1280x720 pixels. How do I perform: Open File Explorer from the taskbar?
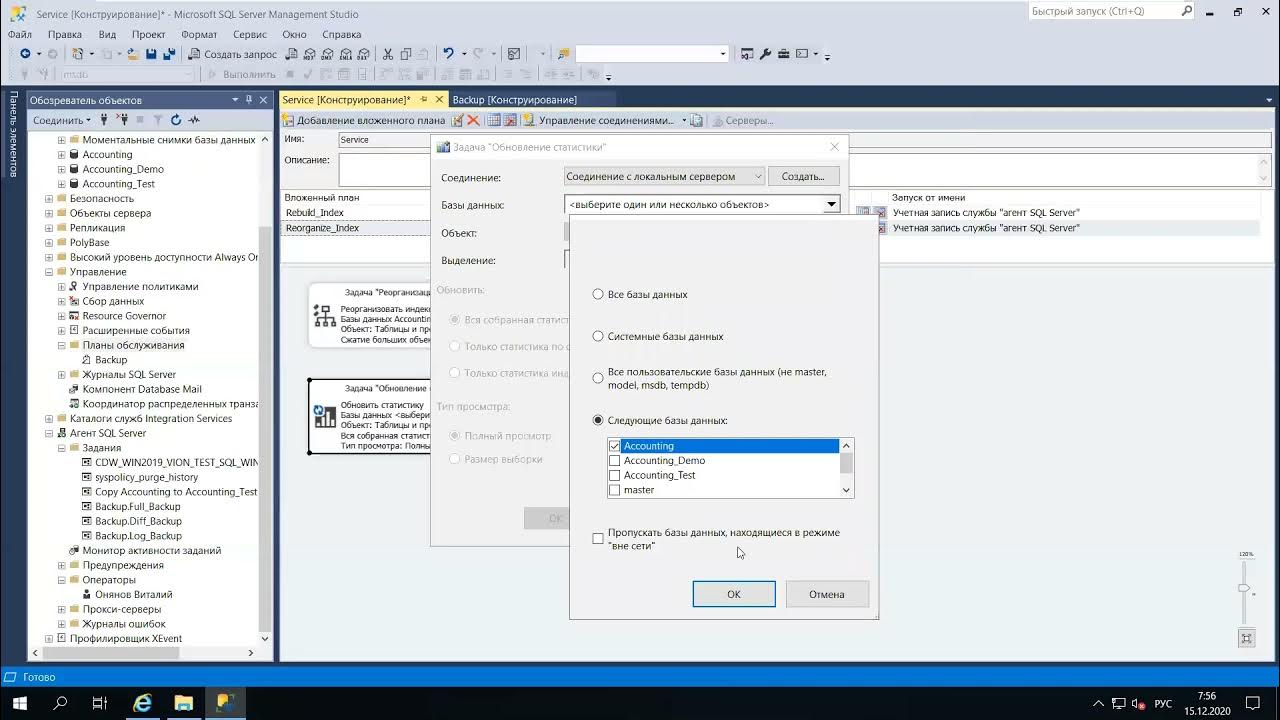coord(184,703)
